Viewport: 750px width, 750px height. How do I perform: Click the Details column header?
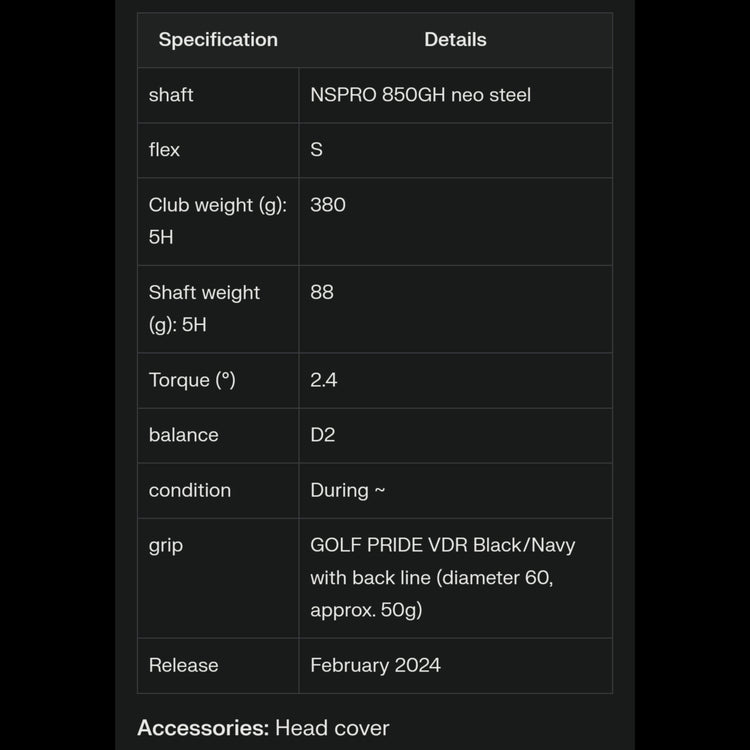(x=455, y=40)
